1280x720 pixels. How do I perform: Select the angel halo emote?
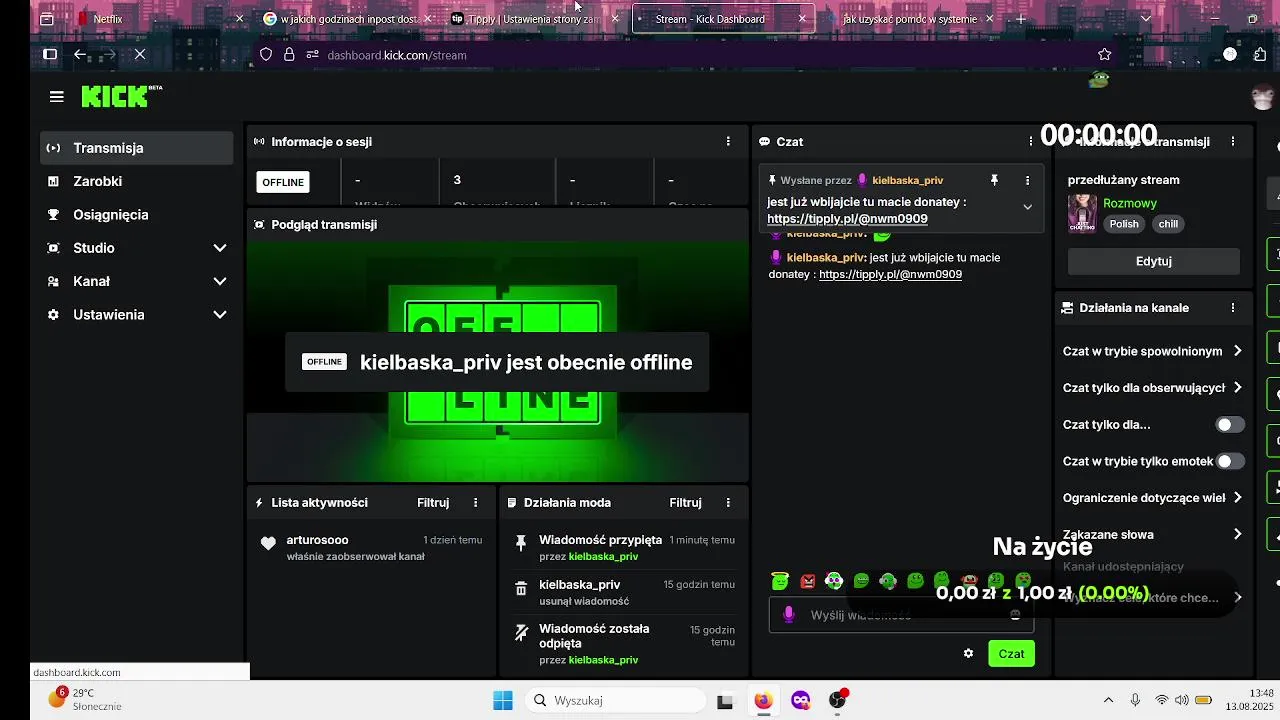781,581
